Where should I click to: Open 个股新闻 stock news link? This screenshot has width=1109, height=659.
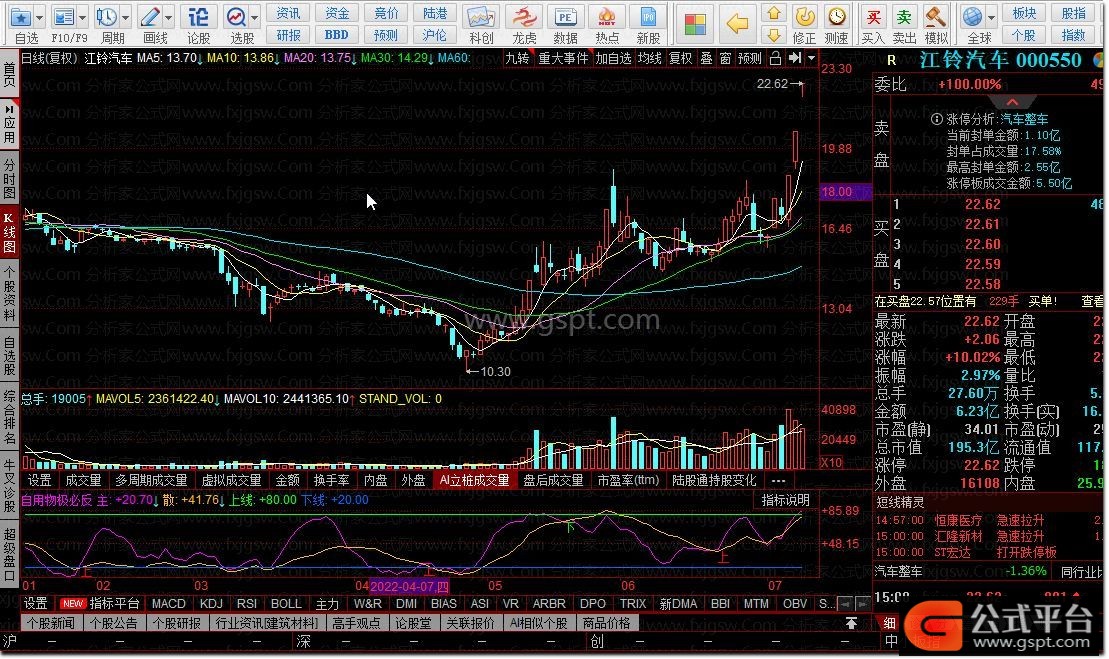point(52,623)
